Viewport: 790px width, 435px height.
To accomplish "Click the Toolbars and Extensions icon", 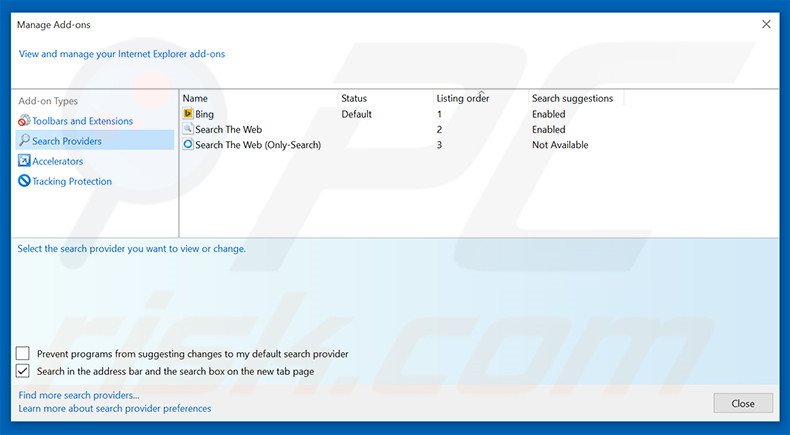I will tap(24, 121).
